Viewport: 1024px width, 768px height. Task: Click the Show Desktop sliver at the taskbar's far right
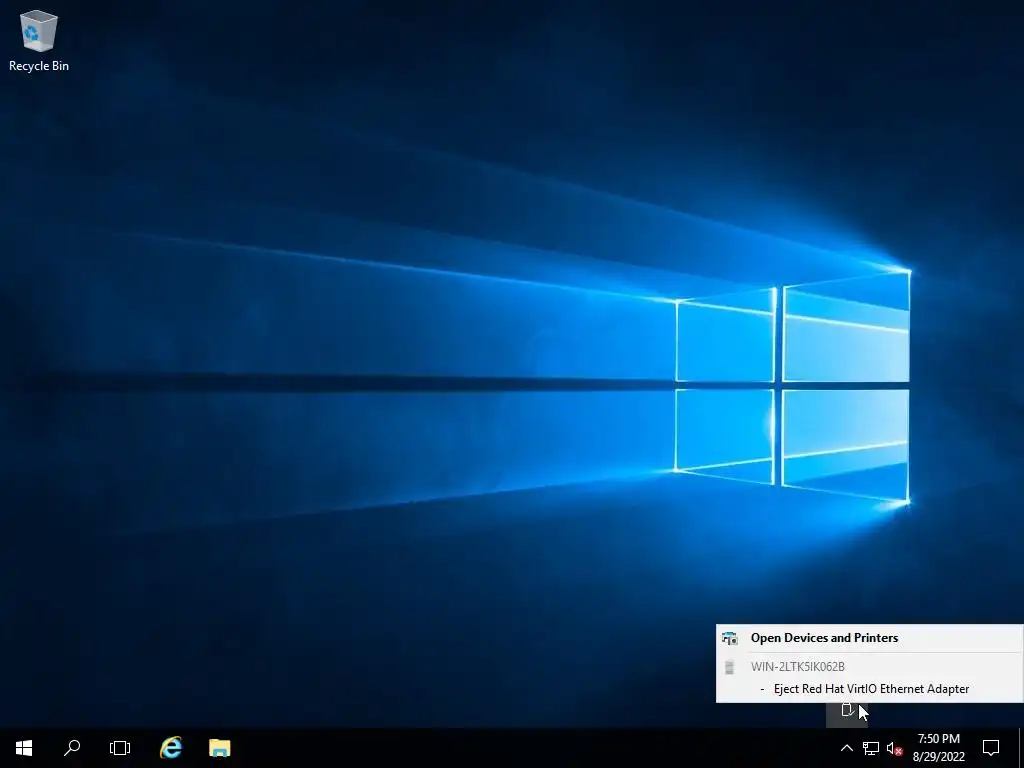pyautogui.click(x=1021, y=748)
